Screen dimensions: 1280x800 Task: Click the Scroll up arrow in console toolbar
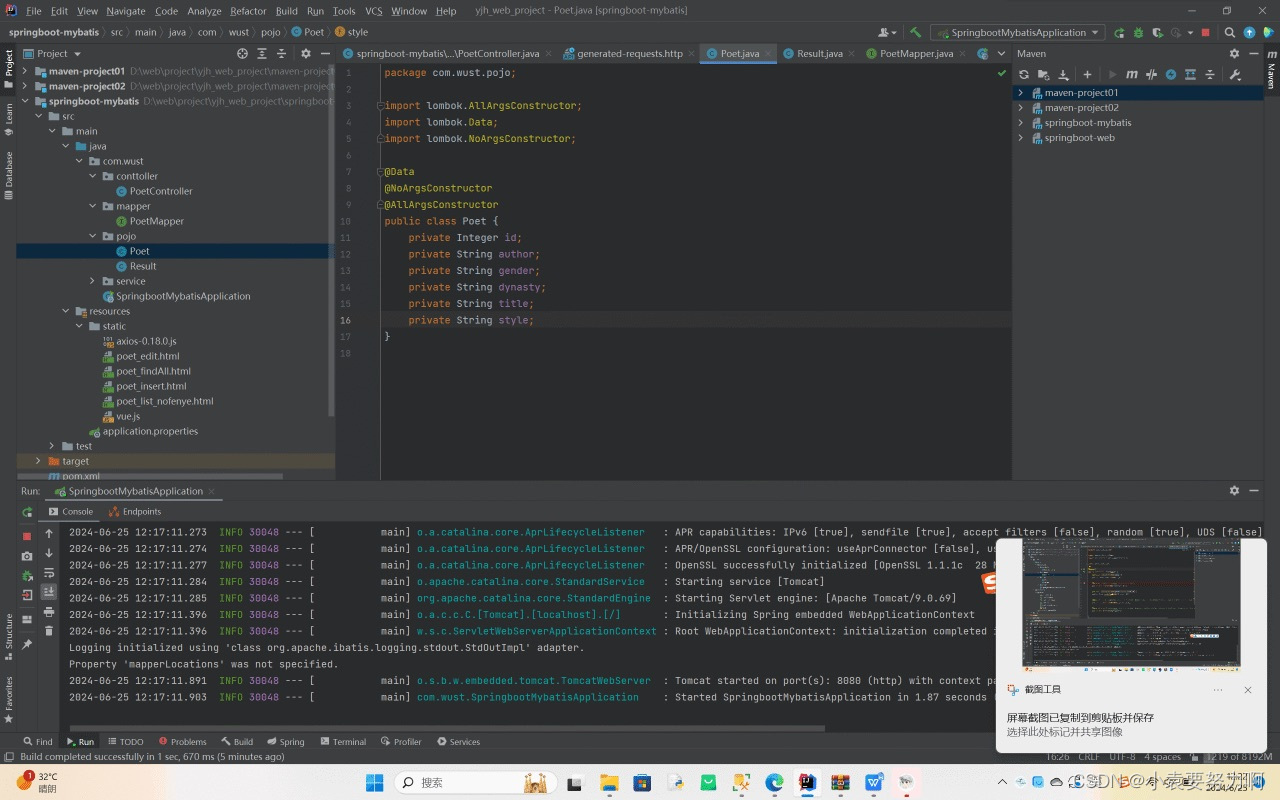click(49, 533)
